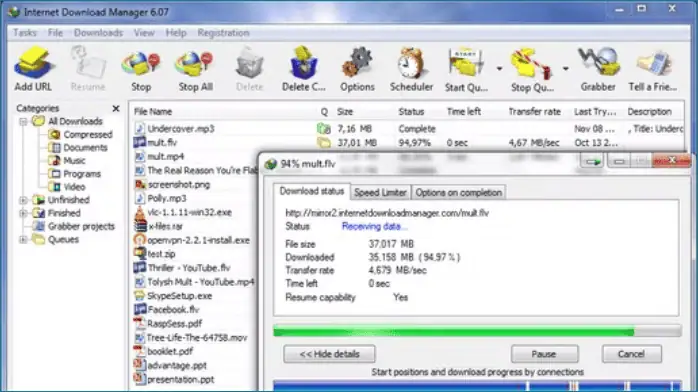
Task: Select Grabber projects in the tree
Action: click(x=74, y=226)
